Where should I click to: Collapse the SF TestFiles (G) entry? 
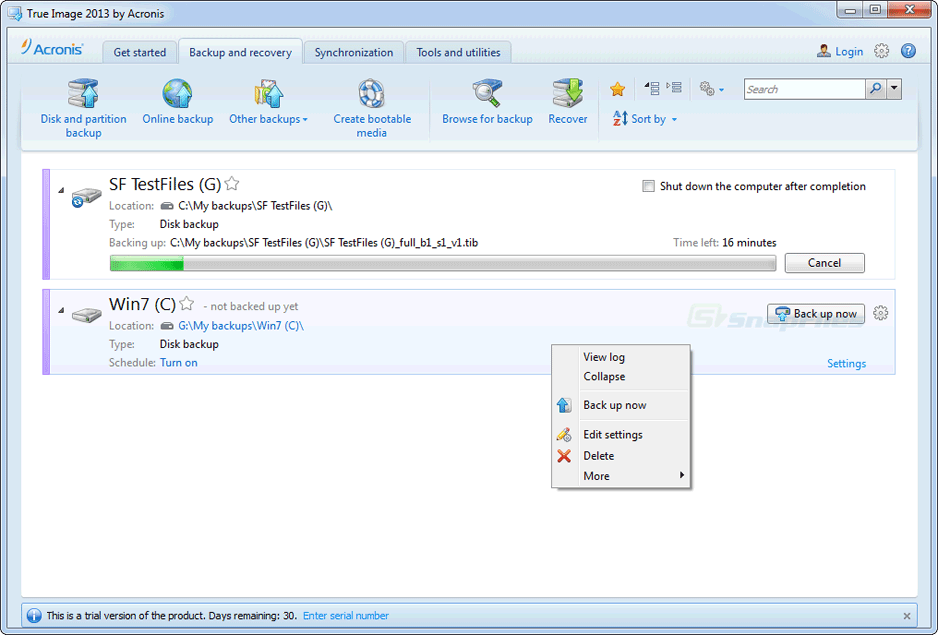pyautogui.click(x=61, y=190)
